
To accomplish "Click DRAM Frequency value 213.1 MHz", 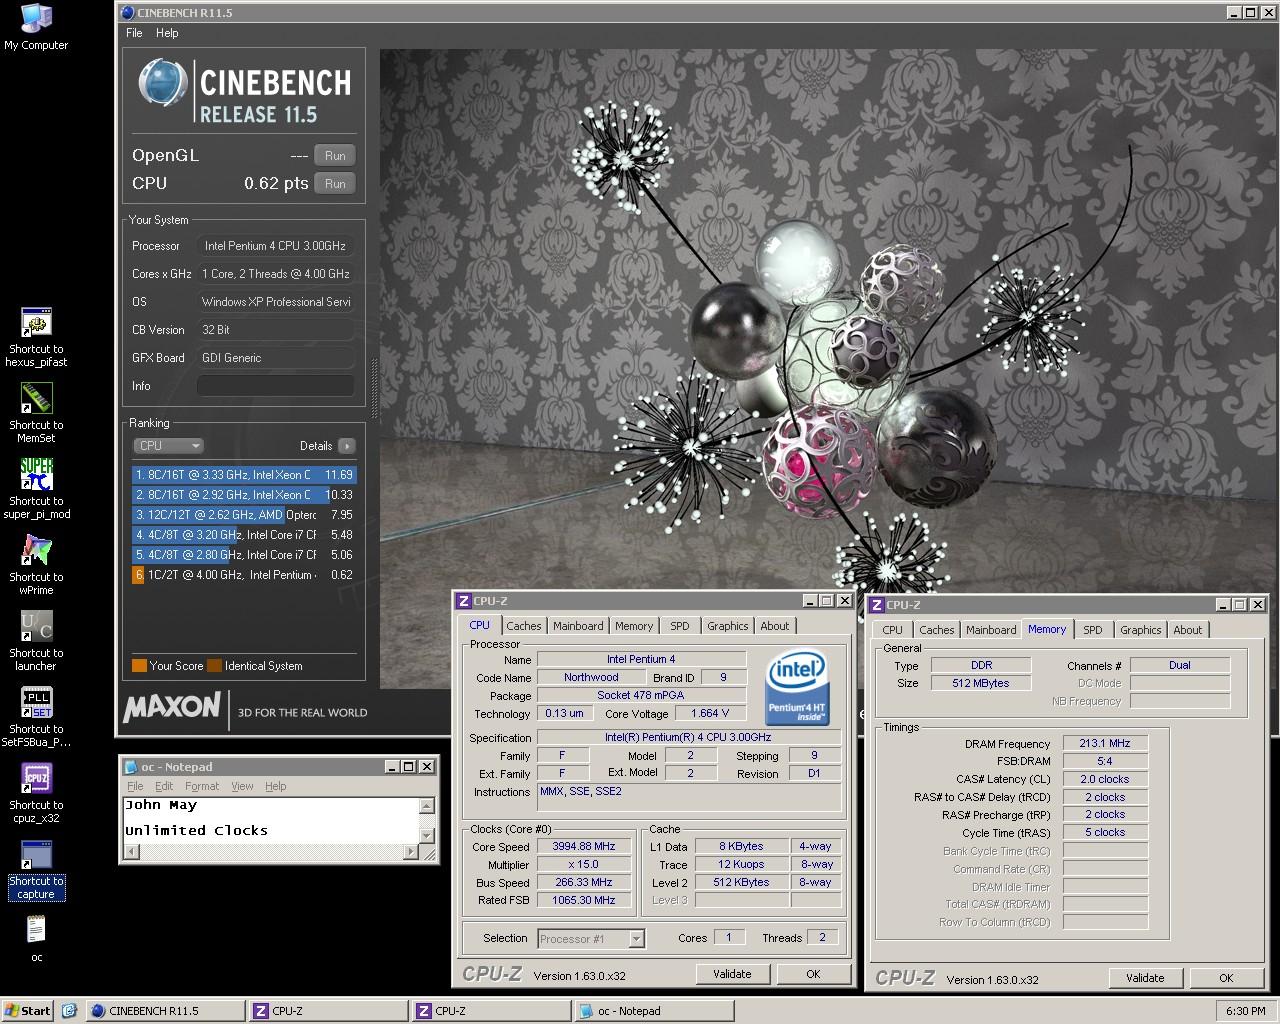I will pyautogui.click(x=1105, y=743).
